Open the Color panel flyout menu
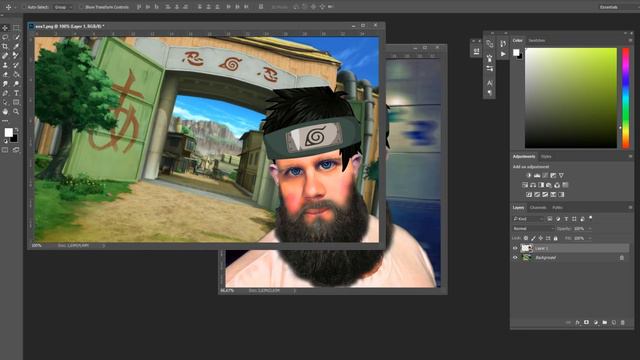640x360 pixels. pos(630,40)
